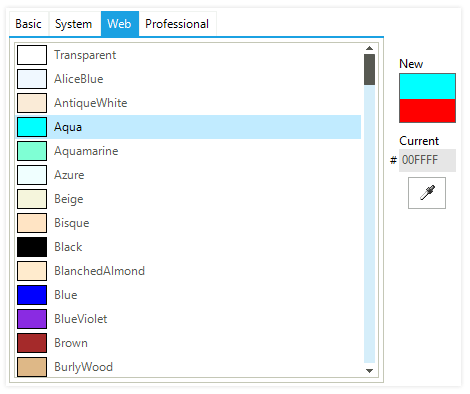Click the cyan Aqua swatch square
The image size is (470, 394).
[32, 127]
